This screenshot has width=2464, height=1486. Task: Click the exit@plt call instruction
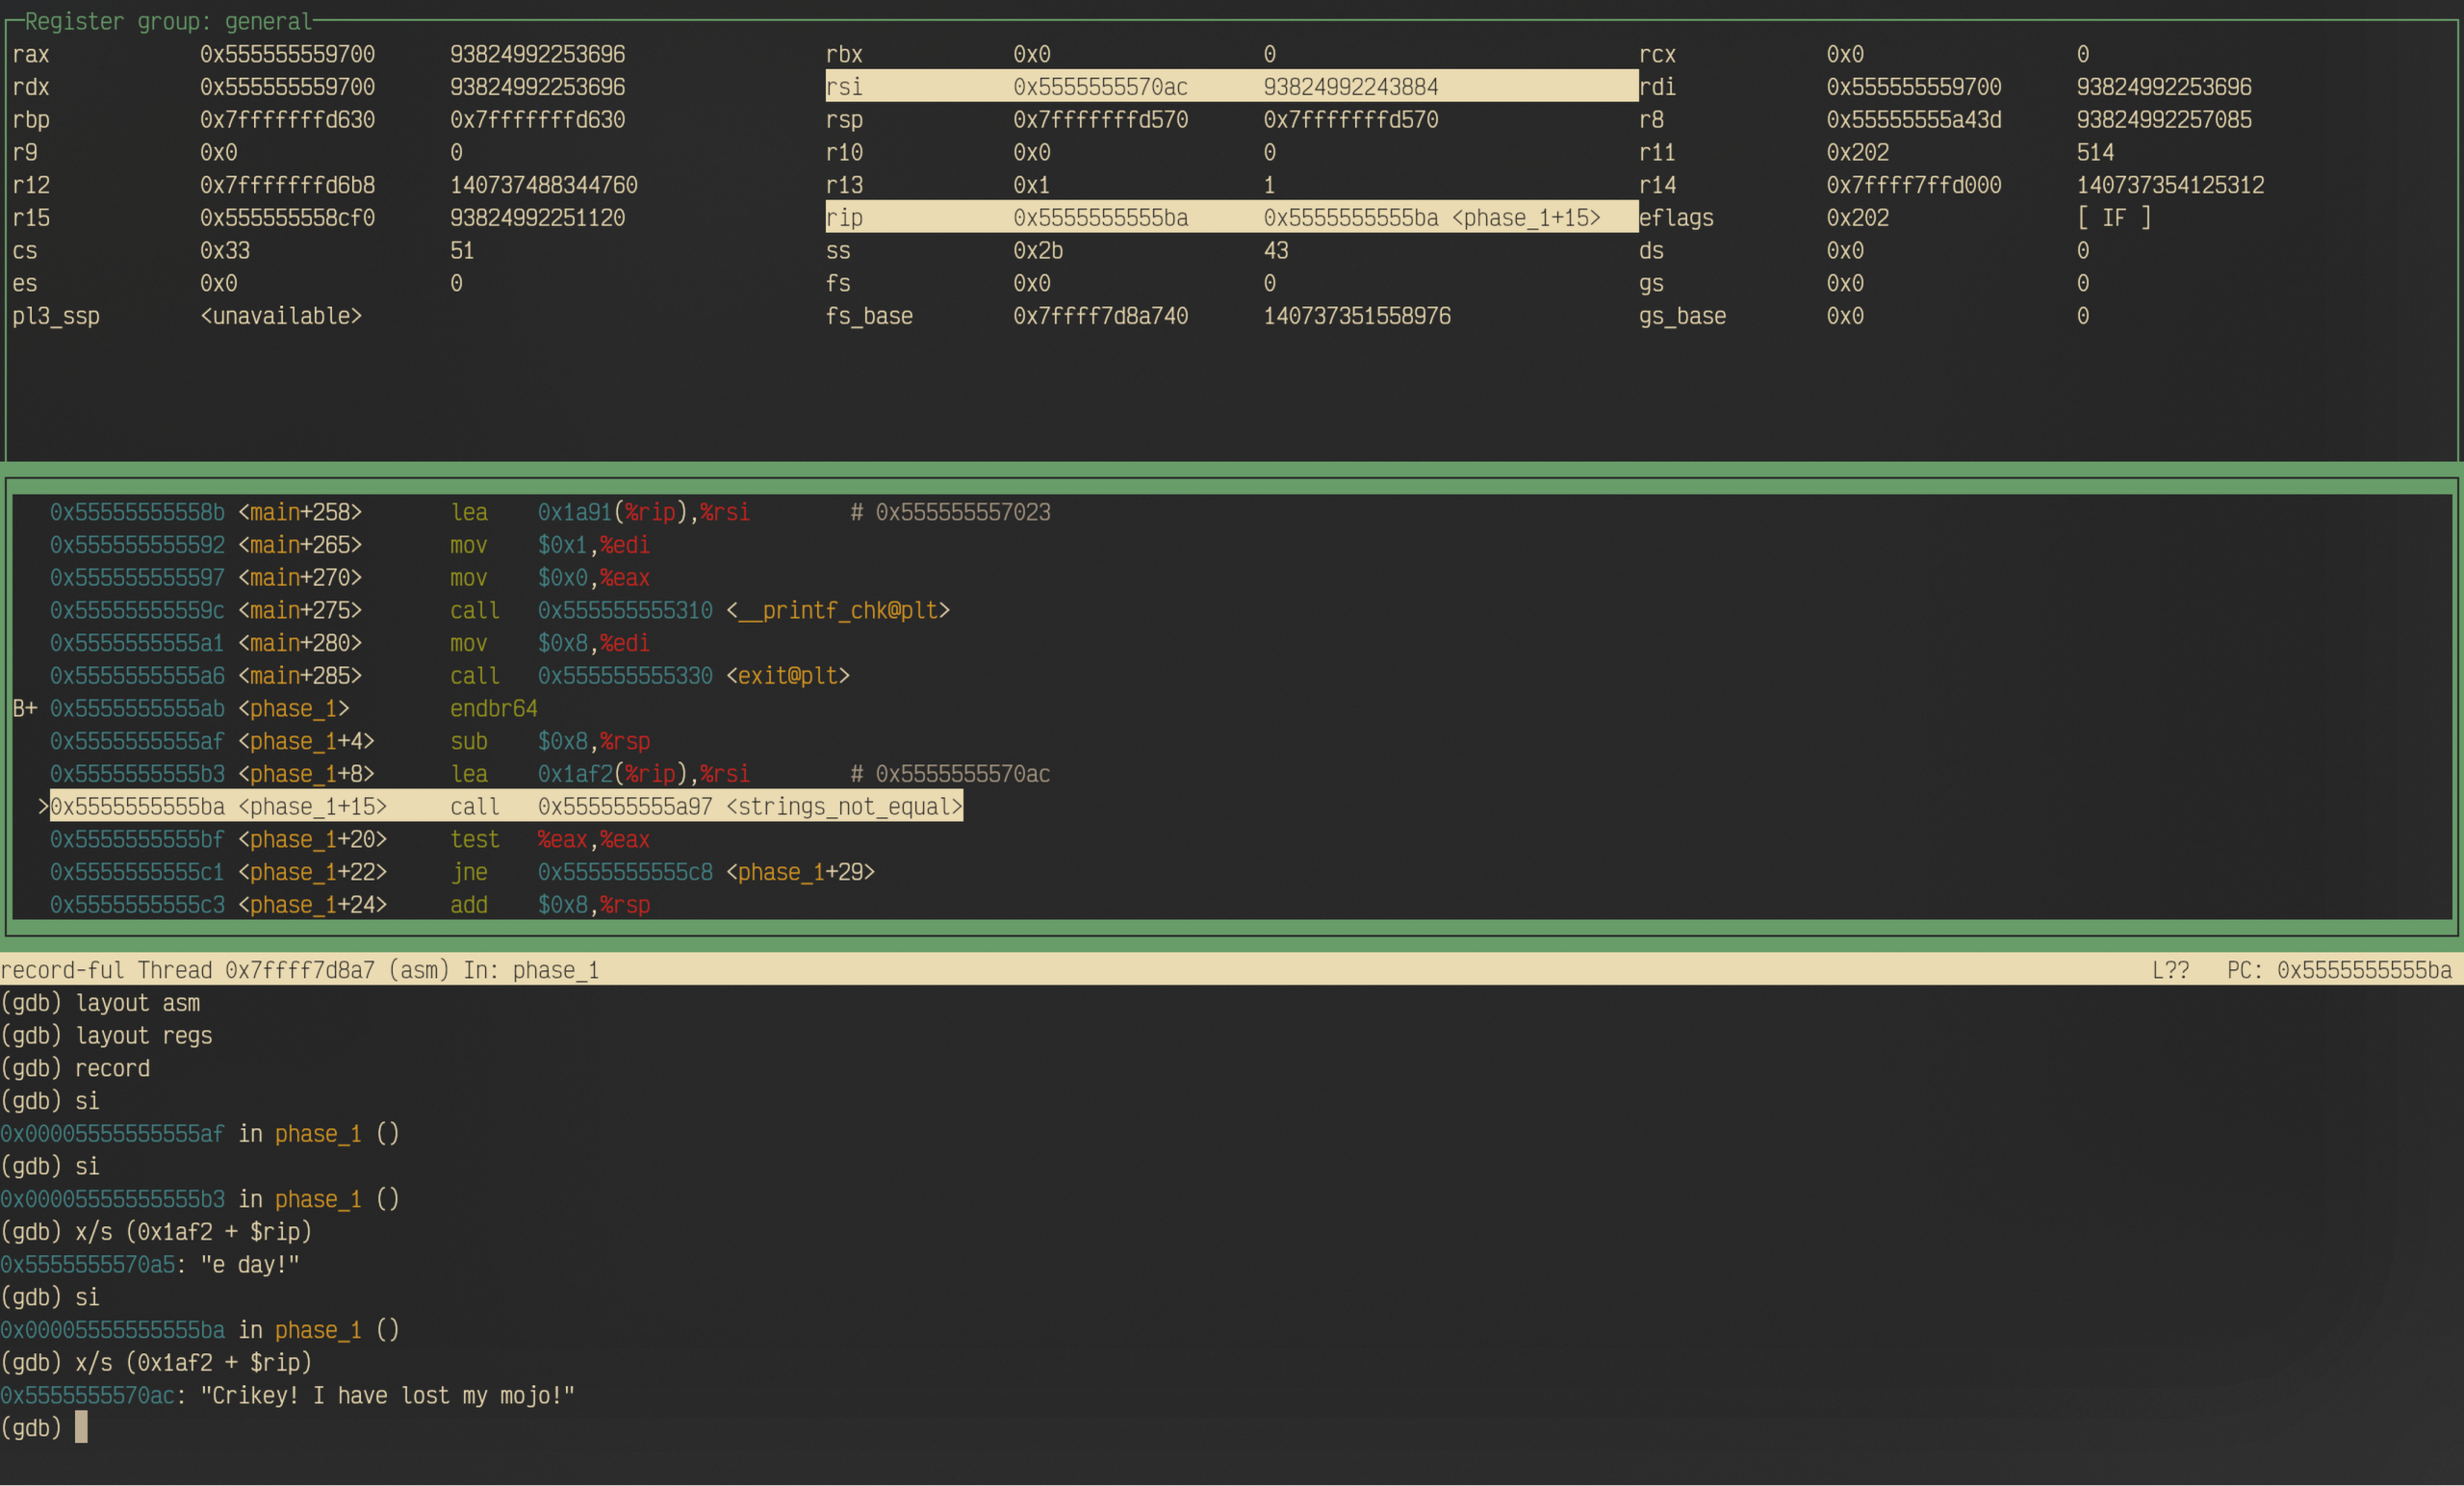[x=648, y=676]
